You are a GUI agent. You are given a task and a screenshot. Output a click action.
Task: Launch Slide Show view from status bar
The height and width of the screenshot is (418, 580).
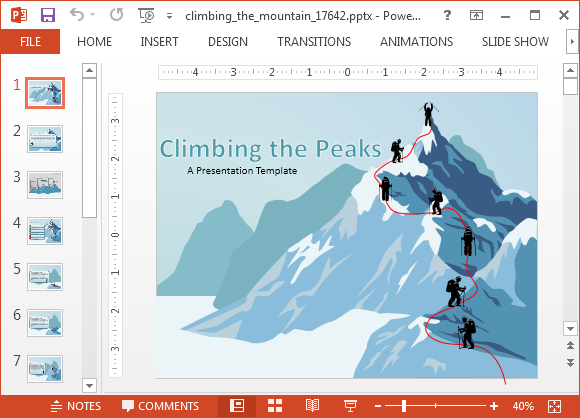point(350,406)
